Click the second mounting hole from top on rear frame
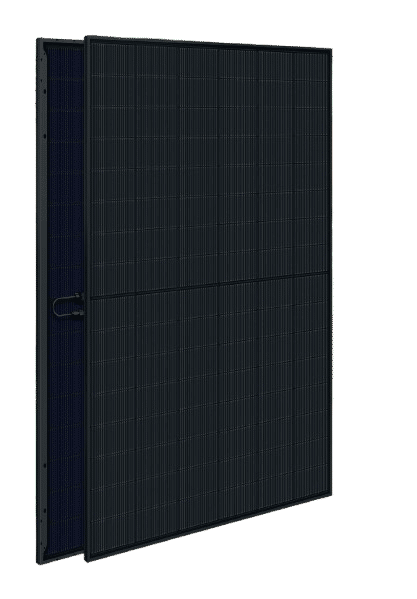 coord(44,136)
